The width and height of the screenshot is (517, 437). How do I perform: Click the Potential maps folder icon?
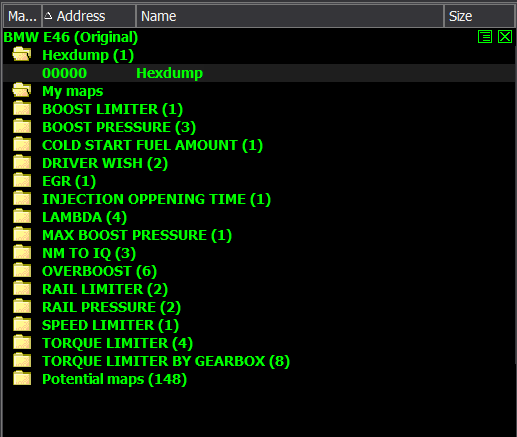(x=22, y=379)
